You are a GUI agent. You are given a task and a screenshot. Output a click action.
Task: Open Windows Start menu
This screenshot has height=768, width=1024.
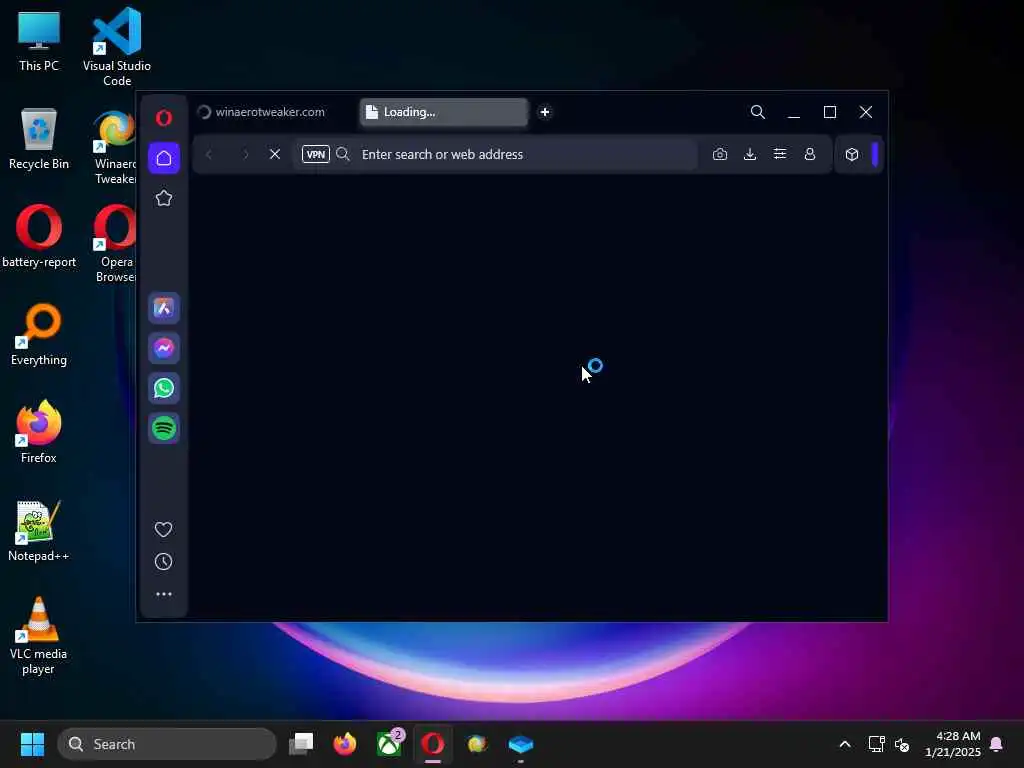32,744
